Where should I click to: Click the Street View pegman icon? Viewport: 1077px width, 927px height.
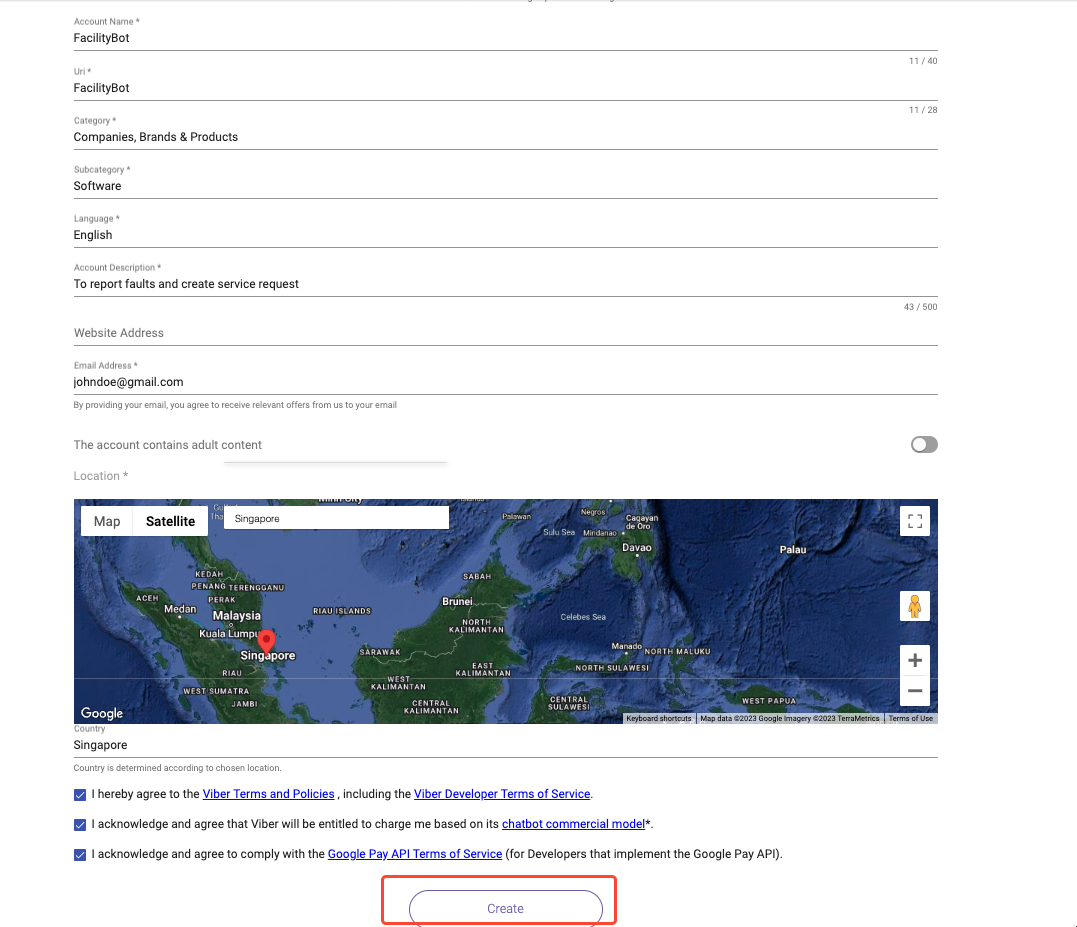click(x=914, y=606)
